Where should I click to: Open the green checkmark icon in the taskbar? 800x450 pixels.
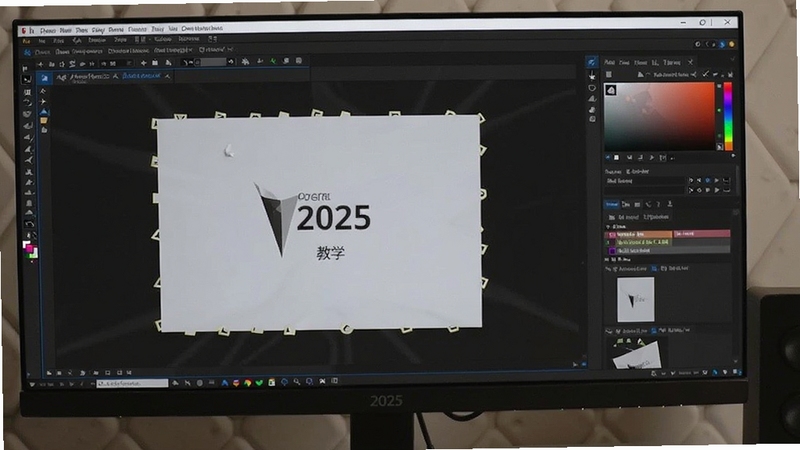(x=259, y=382)
